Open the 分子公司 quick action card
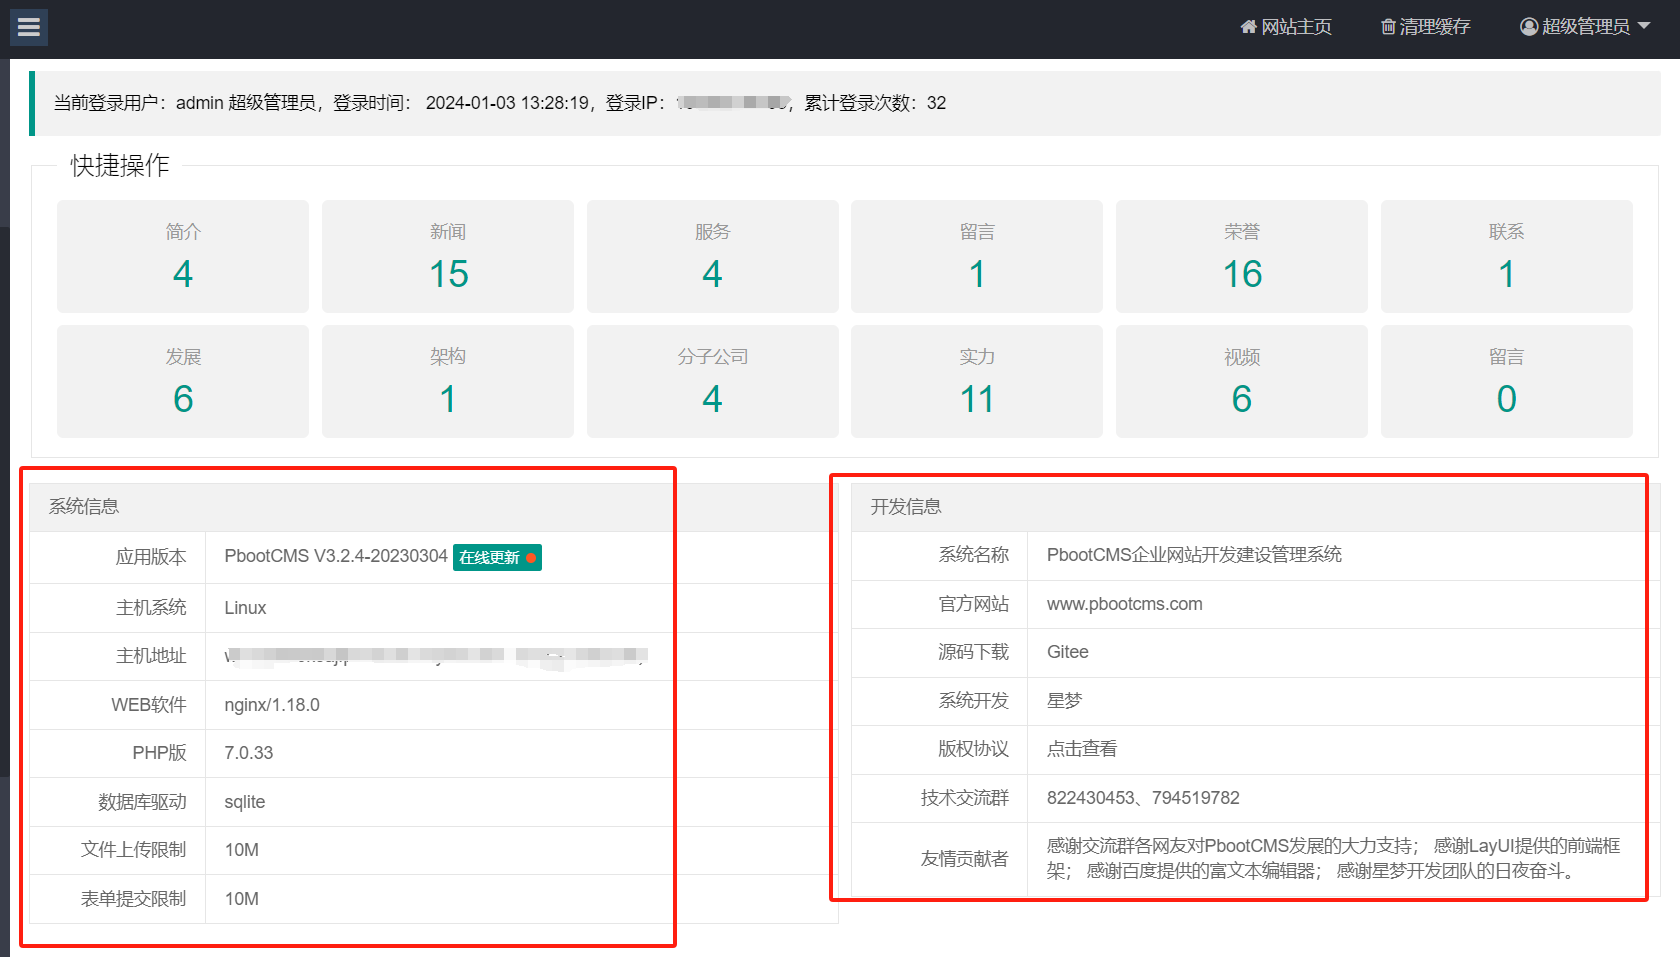 coord(712,382)
